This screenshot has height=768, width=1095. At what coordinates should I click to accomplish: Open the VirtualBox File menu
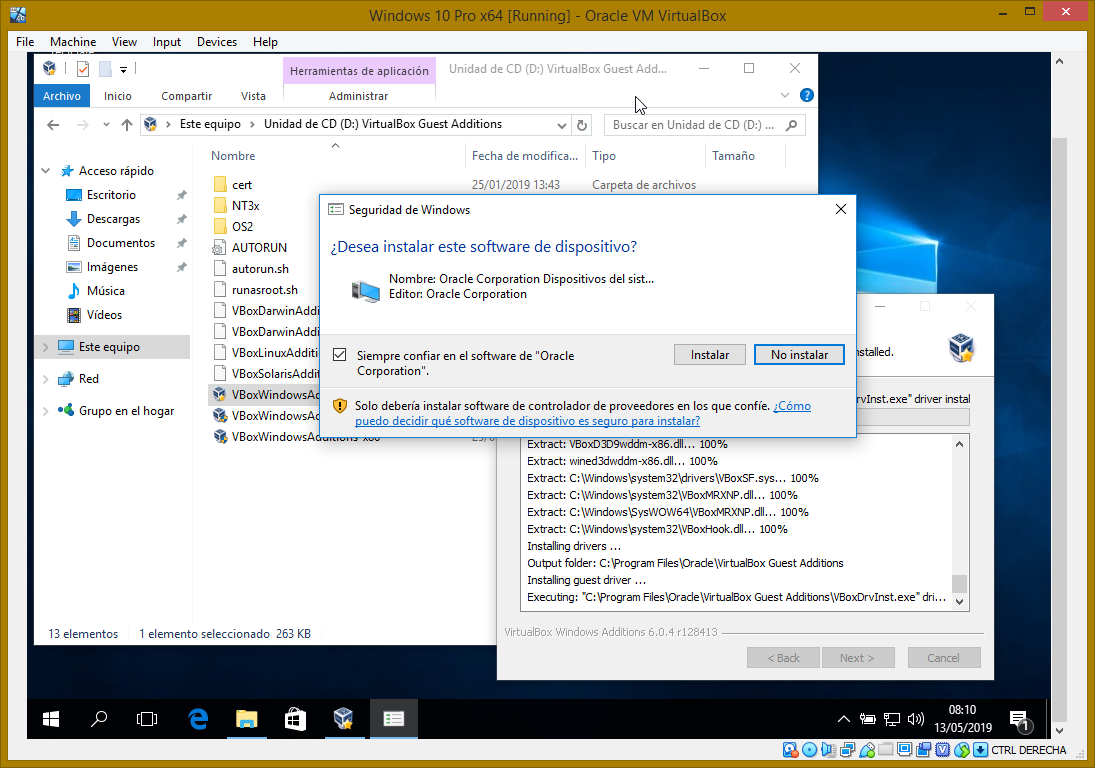coord(25,42)
